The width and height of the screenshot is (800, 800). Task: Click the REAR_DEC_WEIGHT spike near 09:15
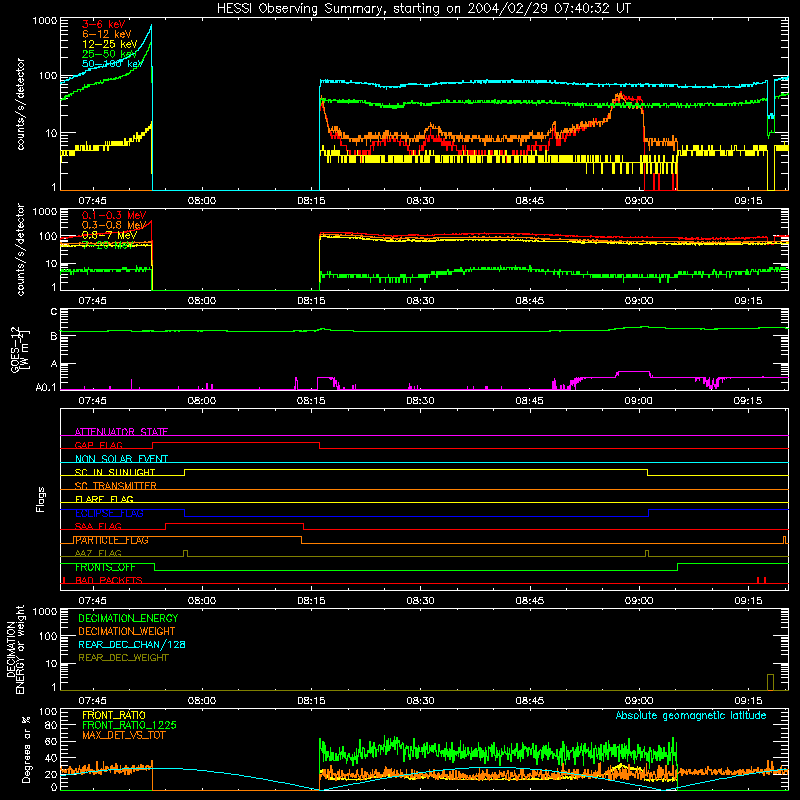point(770,682)
